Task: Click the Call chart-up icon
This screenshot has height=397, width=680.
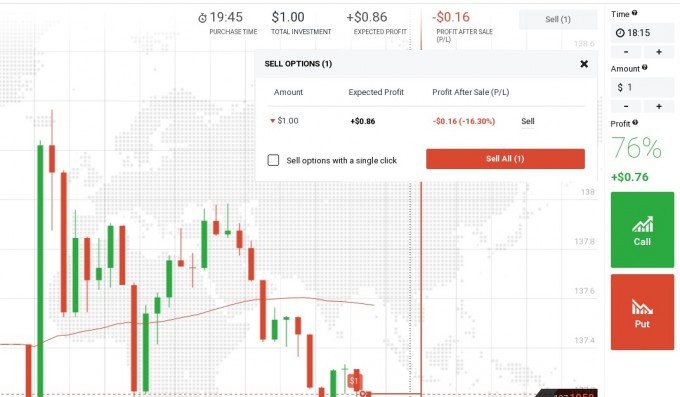Action: (x=642, y=224)
